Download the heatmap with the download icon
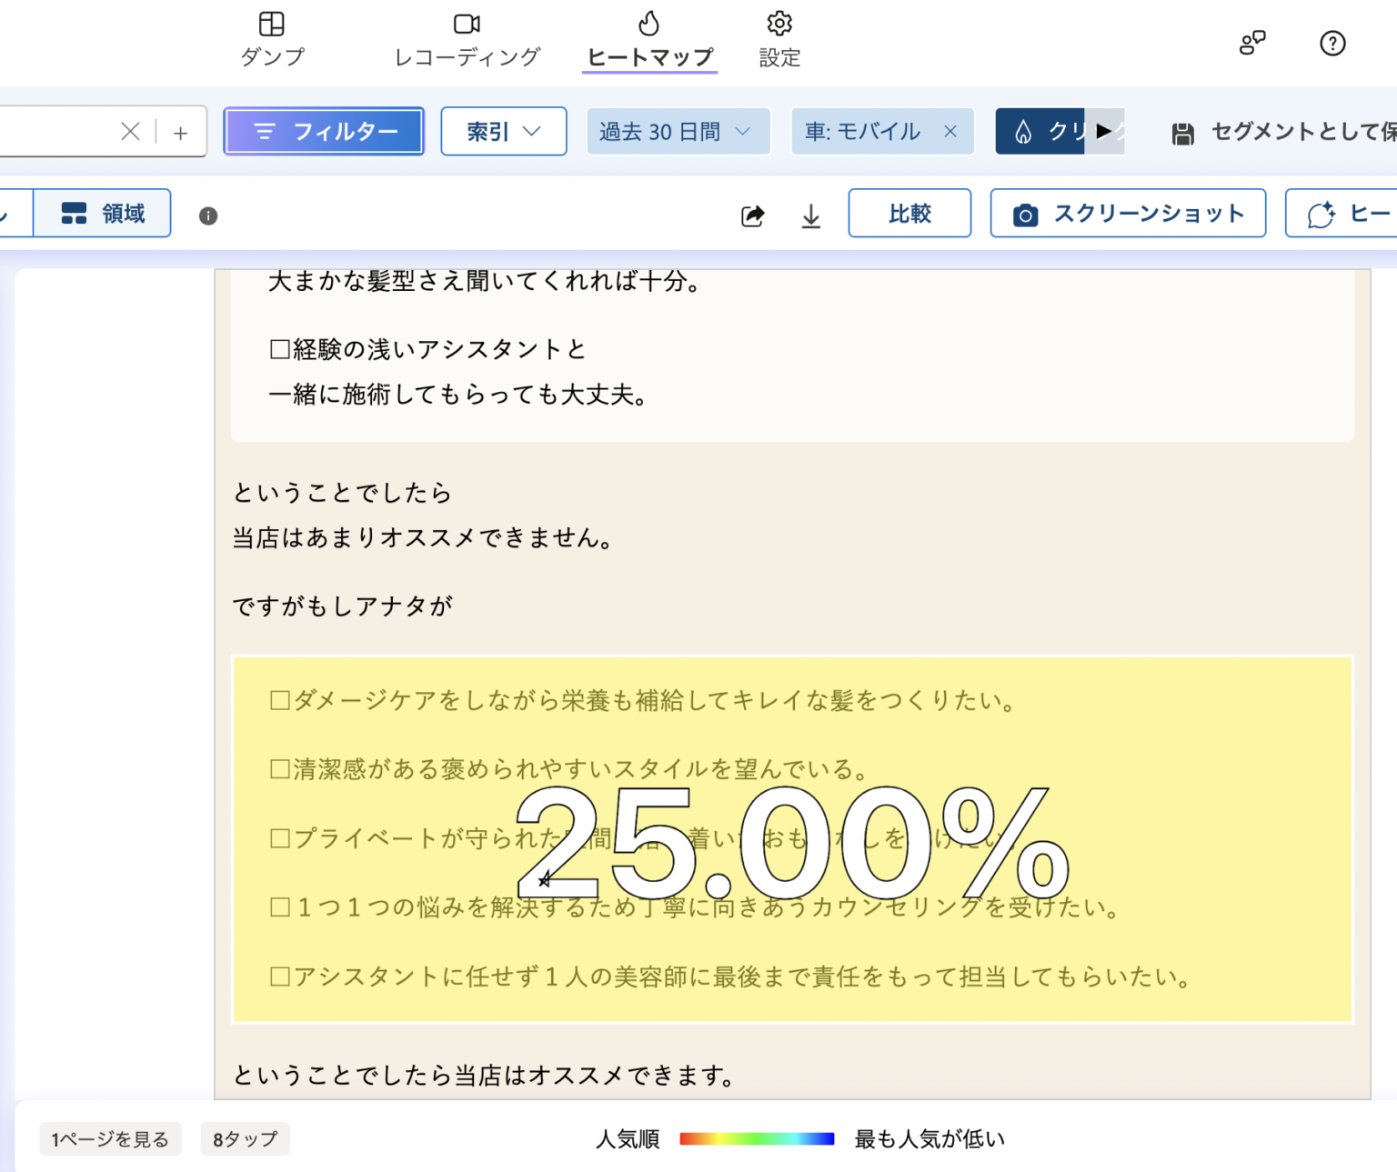Image resolution: width=1397 pixels, height=1172 pixels. tap(811, 216)
